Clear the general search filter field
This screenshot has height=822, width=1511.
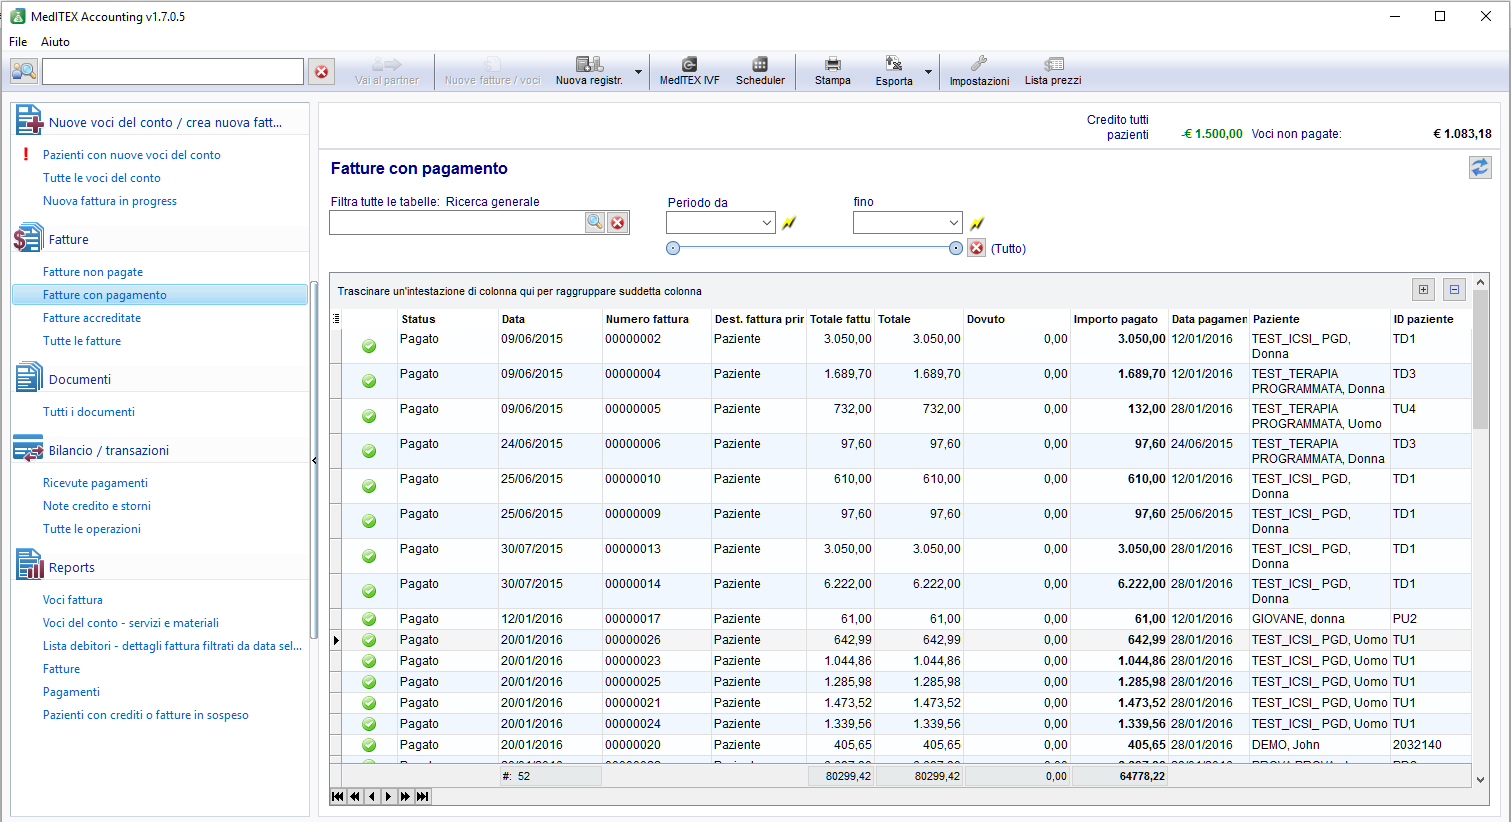coord(618,223)
